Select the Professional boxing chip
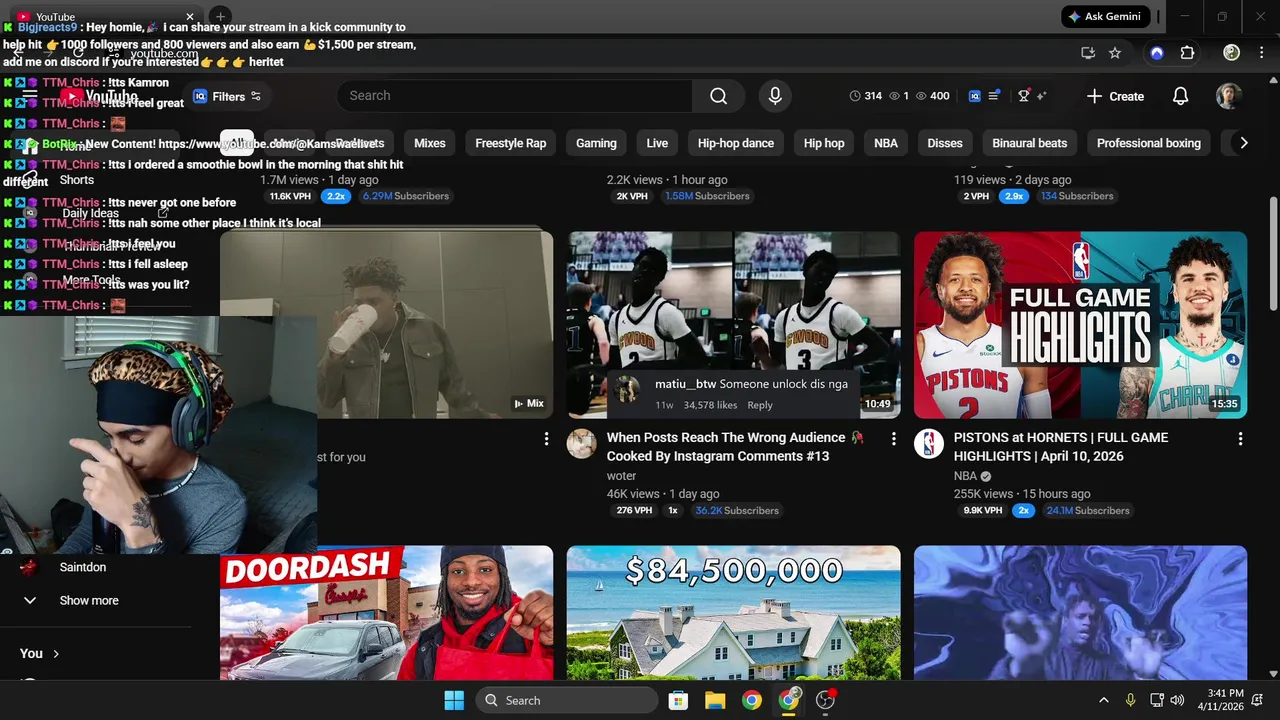Image resolution: width=1280 pixels, height=720 pixels. pyautogui.click(x=1149, y=143)
